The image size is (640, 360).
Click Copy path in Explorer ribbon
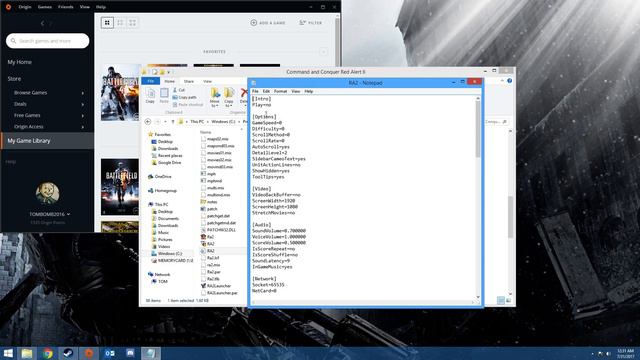tap(184, 97)
